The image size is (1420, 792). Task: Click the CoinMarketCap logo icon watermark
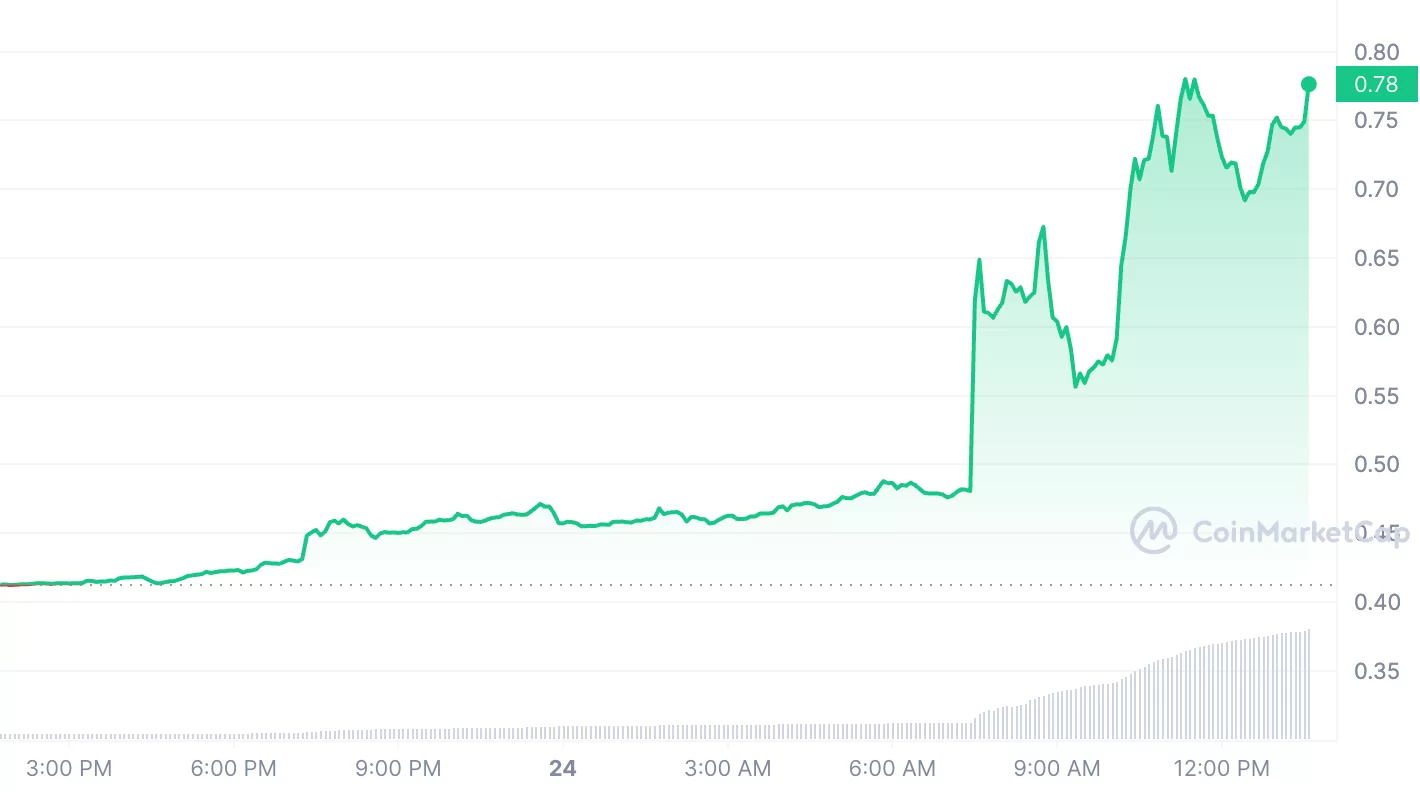(x=1153, y=531)
